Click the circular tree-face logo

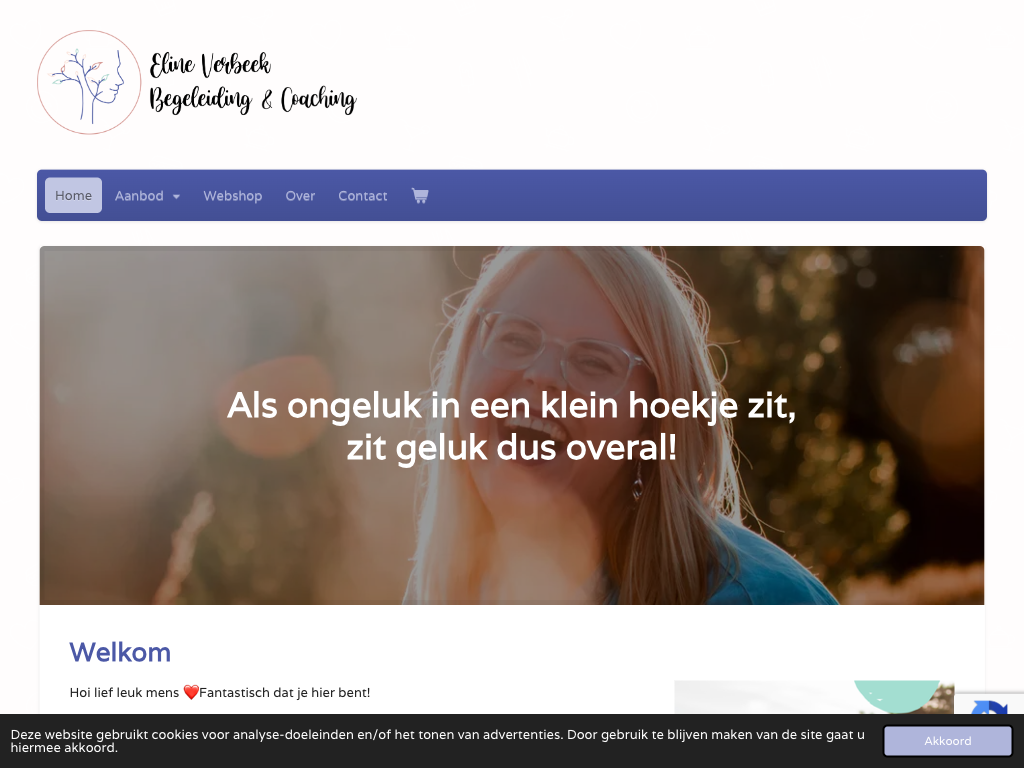coord(89,82)
